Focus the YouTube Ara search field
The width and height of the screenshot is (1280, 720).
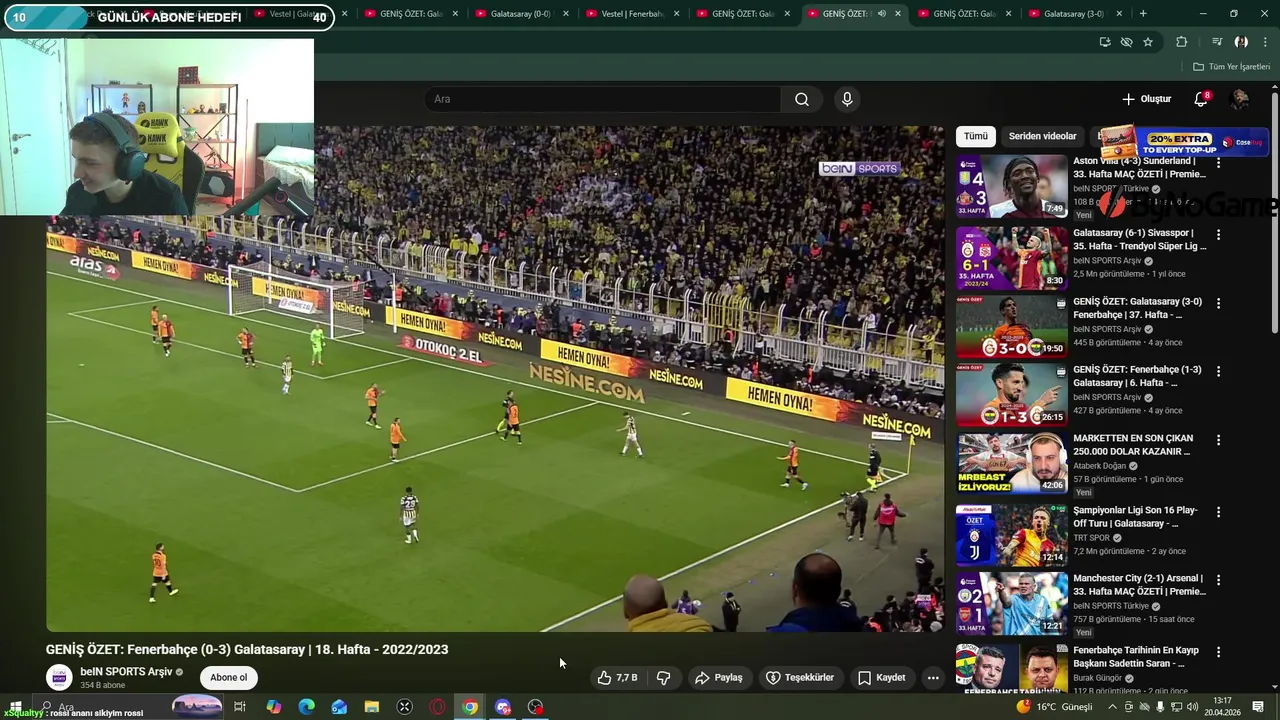602,99
